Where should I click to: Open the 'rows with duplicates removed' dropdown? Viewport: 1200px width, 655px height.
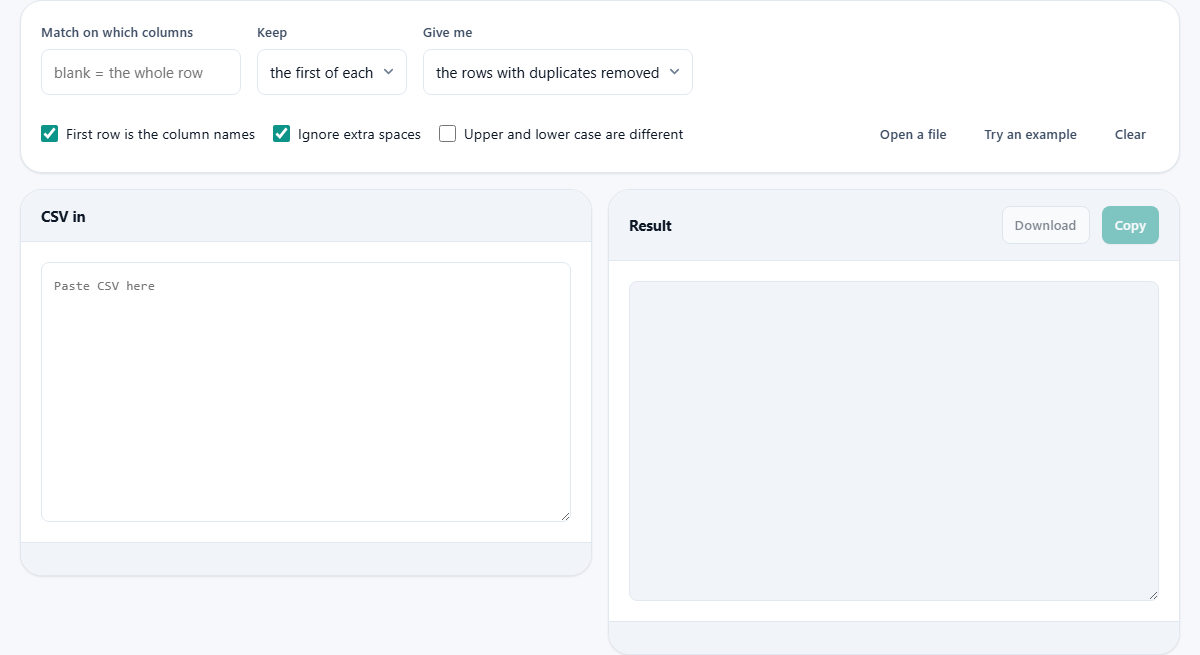tap(558, 72)
